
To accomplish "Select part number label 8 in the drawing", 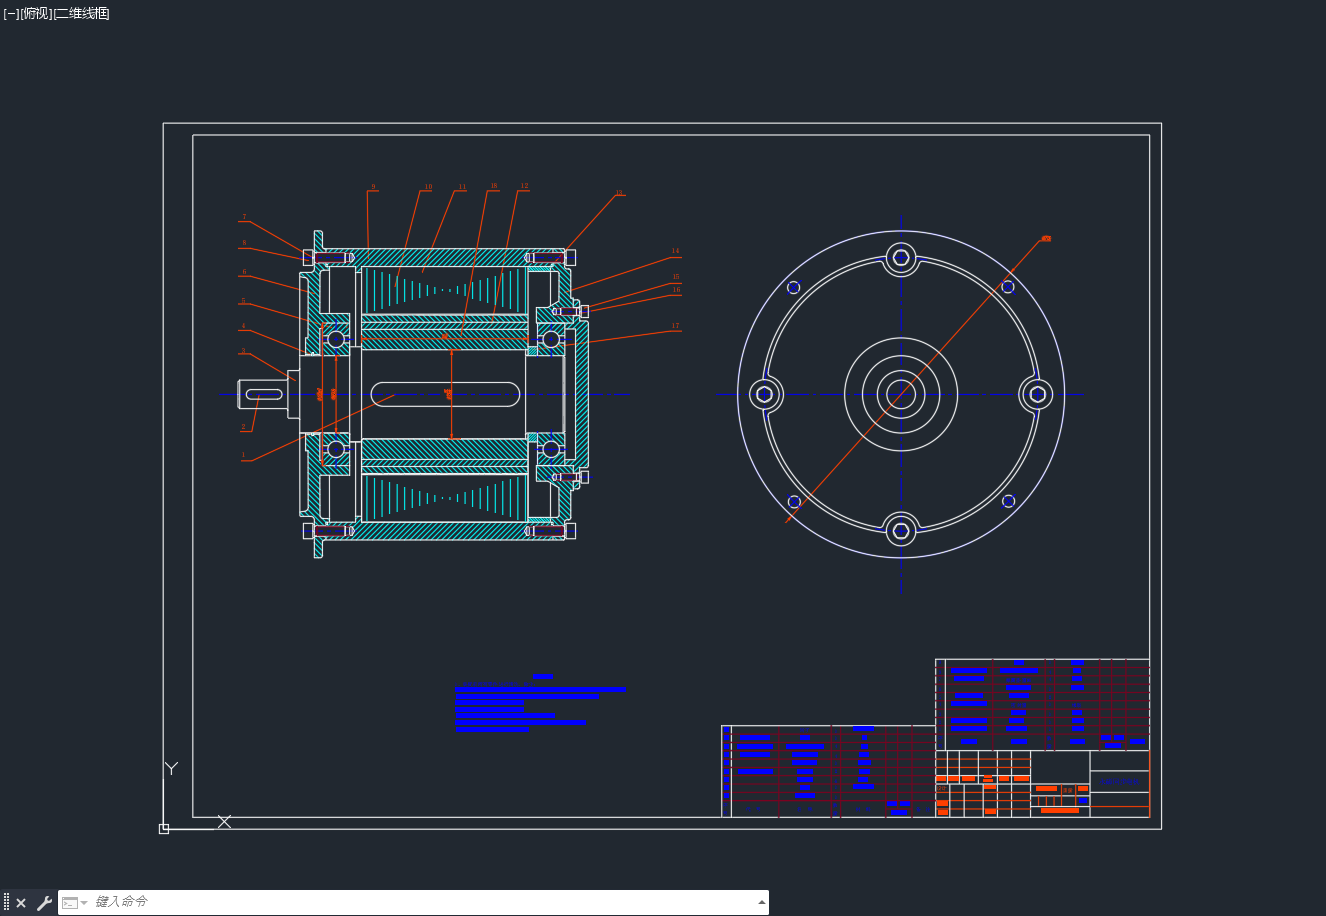I will click(243, 243).
